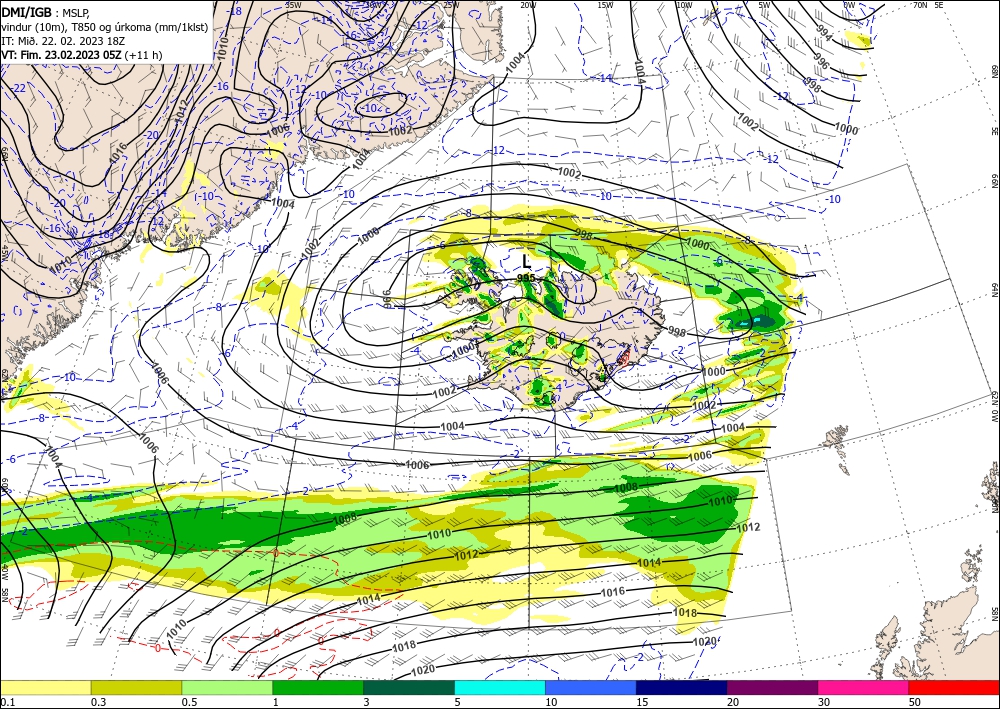Click the legend value '0.1'
The width and height of the screenshot is (1000, 709).
(7, 702)
